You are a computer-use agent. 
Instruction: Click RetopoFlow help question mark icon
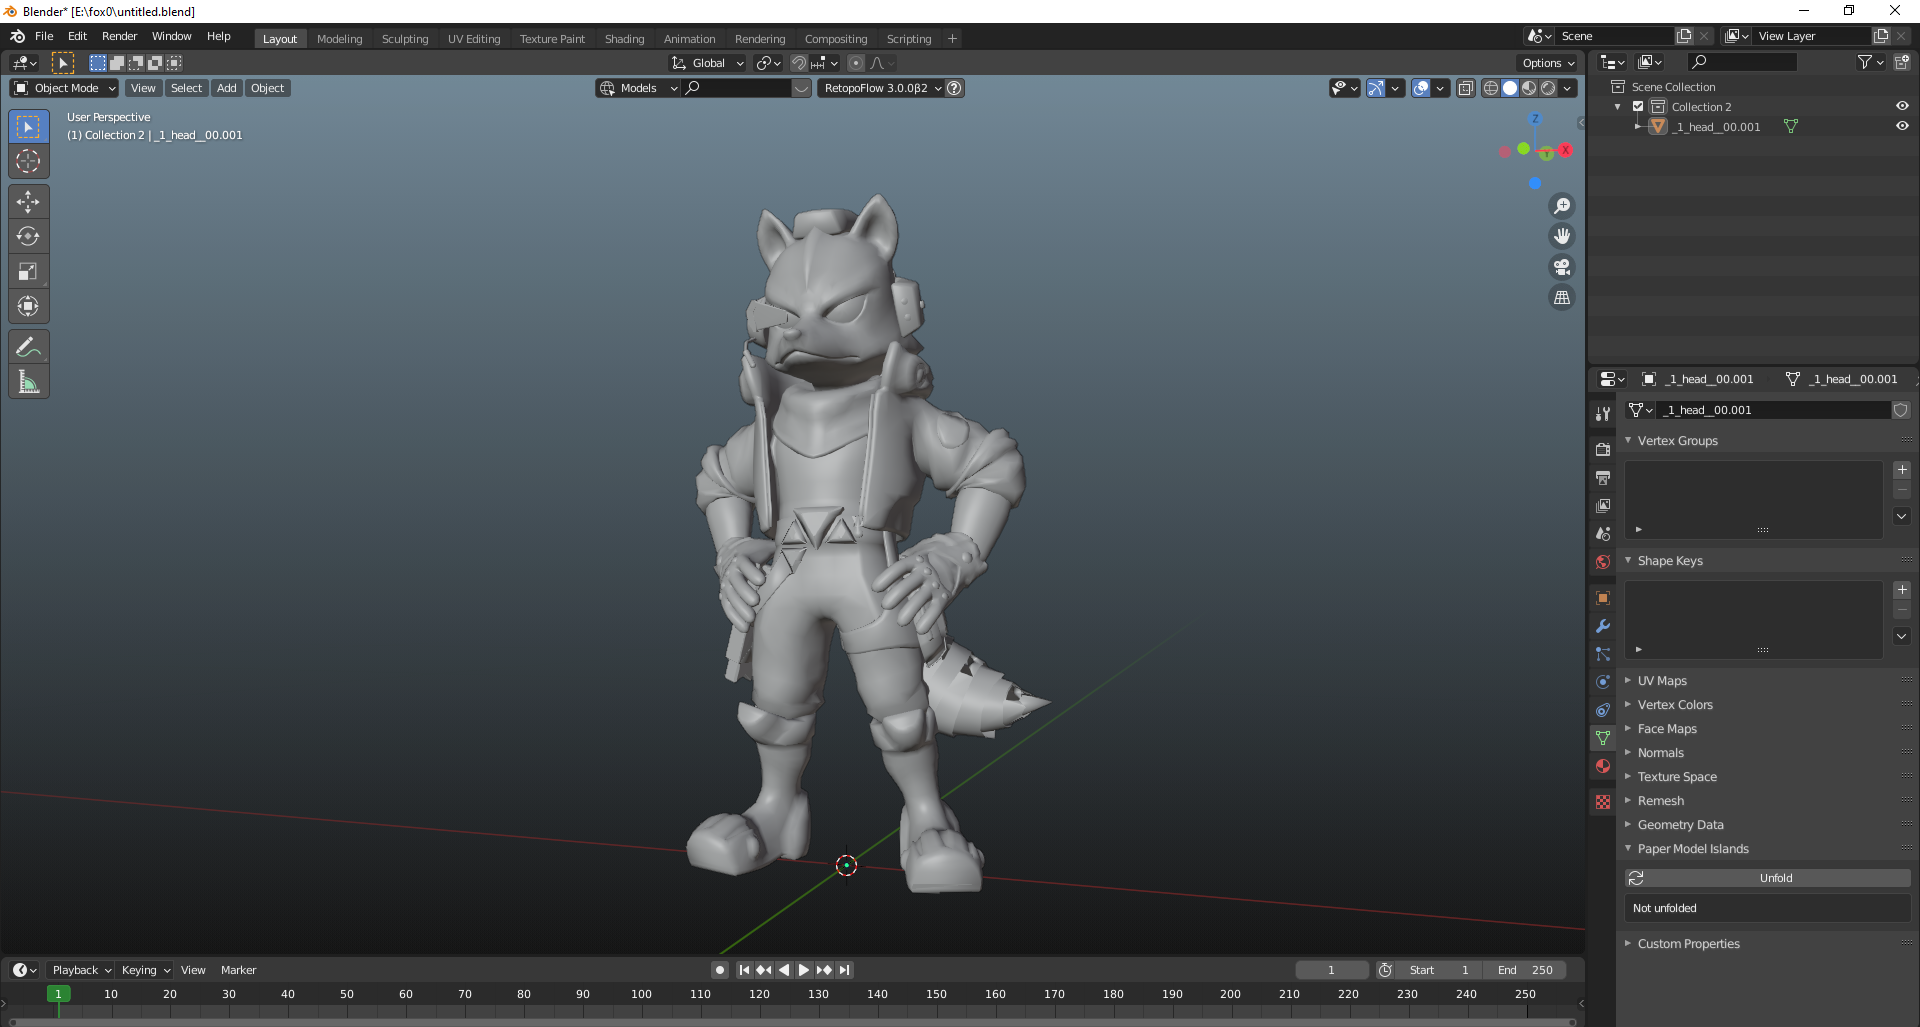pyautogui.click(x=955, y=88)
